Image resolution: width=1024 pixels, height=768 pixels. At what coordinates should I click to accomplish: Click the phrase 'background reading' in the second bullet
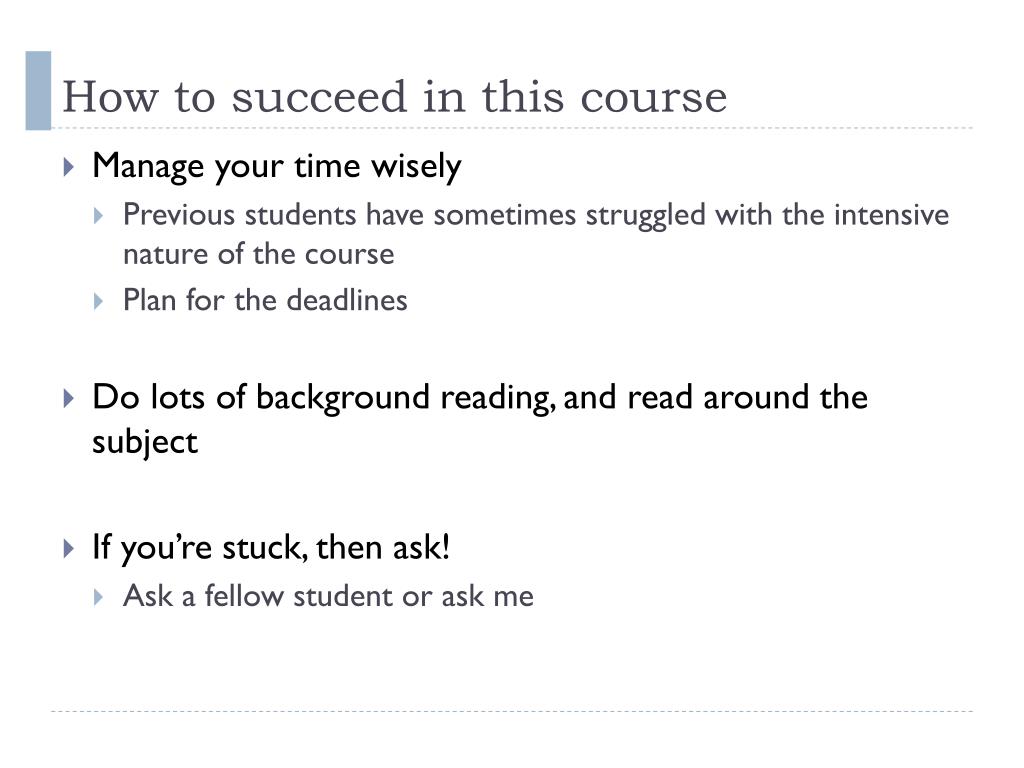tap(406, 398)
